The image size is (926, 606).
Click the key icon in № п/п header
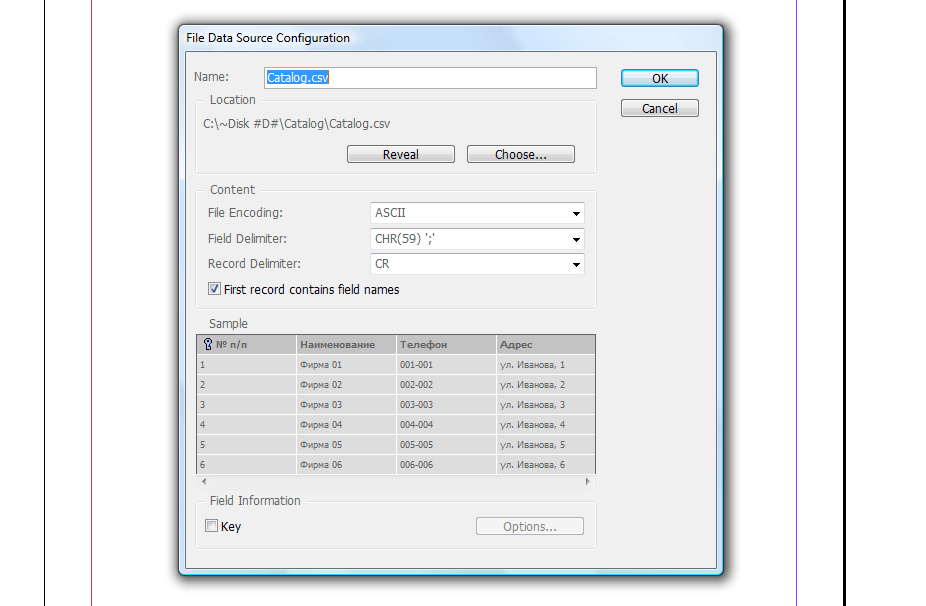point(207,344)
